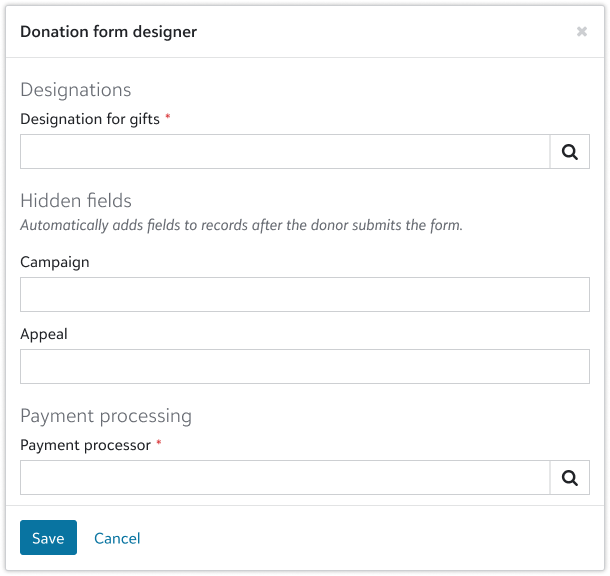The image size is (610, 576).
Task: Click the red asterisk beside Payment processor
Action: (159, 443)
